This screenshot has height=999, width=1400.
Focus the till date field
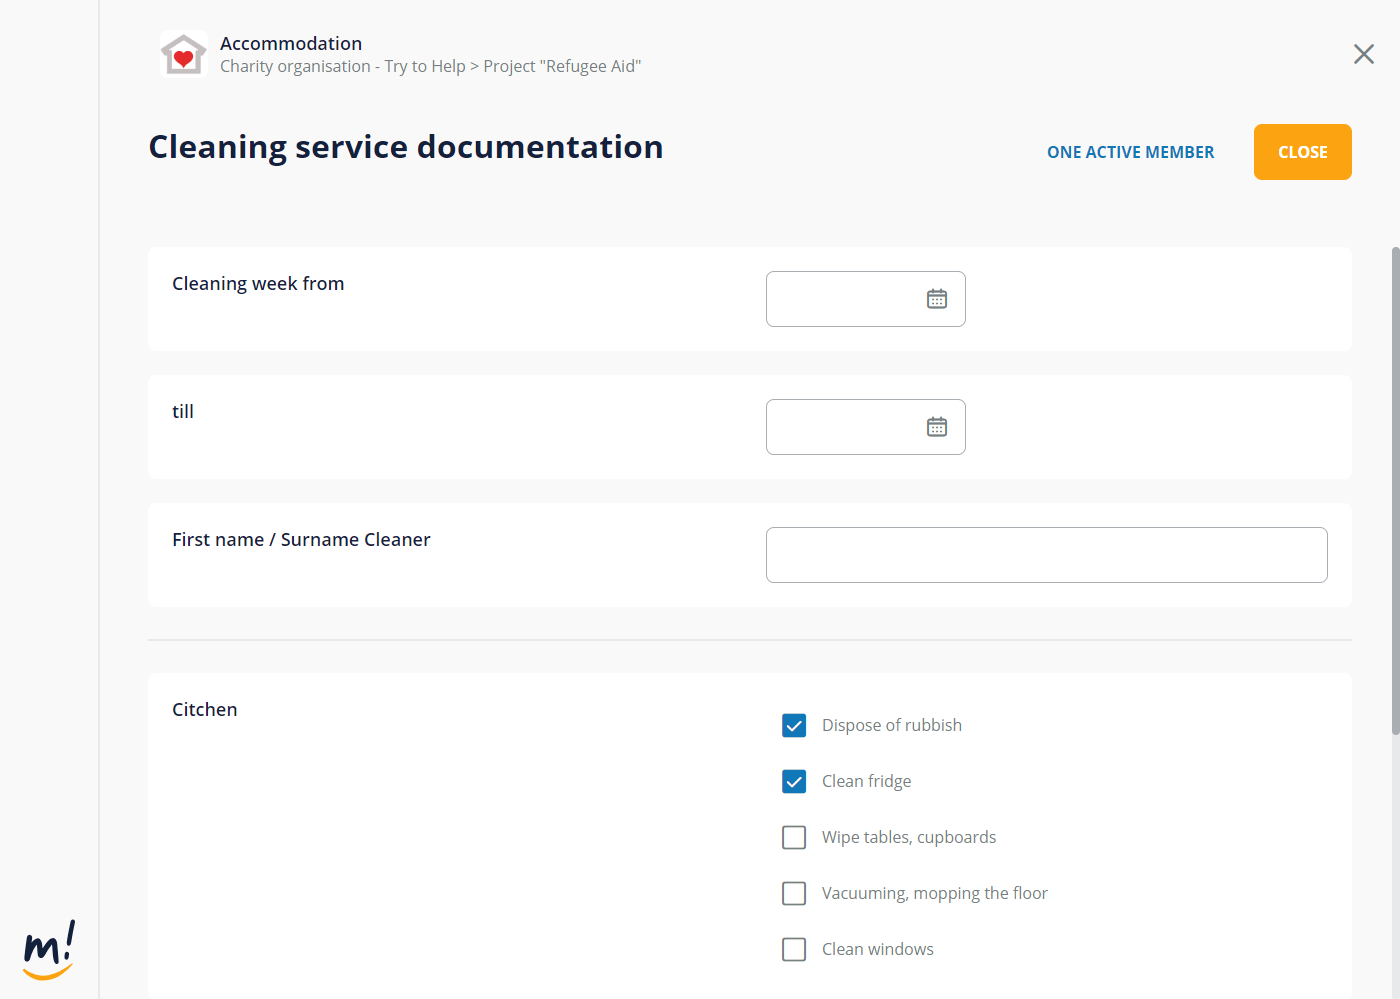[866, 427]
